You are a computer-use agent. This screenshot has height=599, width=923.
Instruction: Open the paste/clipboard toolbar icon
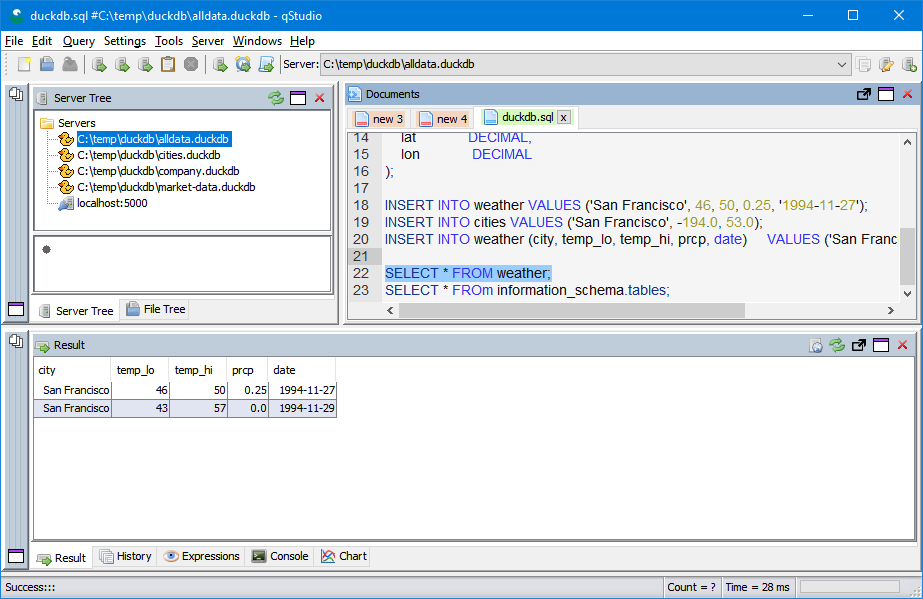(x=167, y=64)
